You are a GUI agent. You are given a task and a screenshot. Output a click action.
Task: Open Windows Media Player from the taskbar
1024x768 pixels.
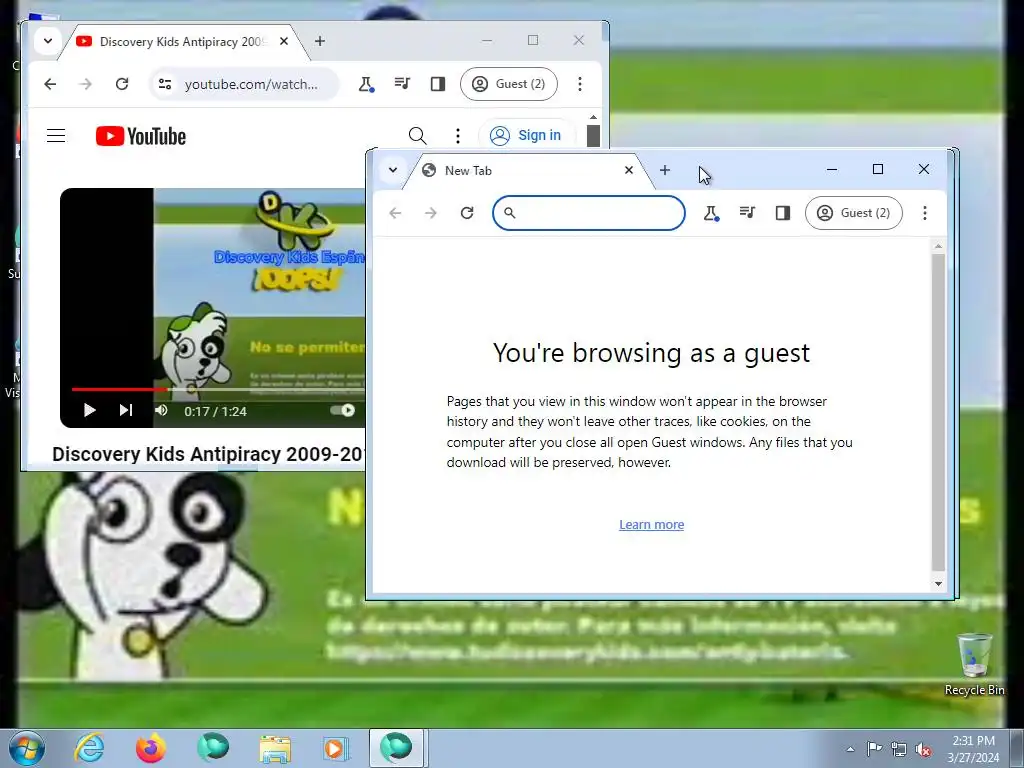[x=336, y=748]
